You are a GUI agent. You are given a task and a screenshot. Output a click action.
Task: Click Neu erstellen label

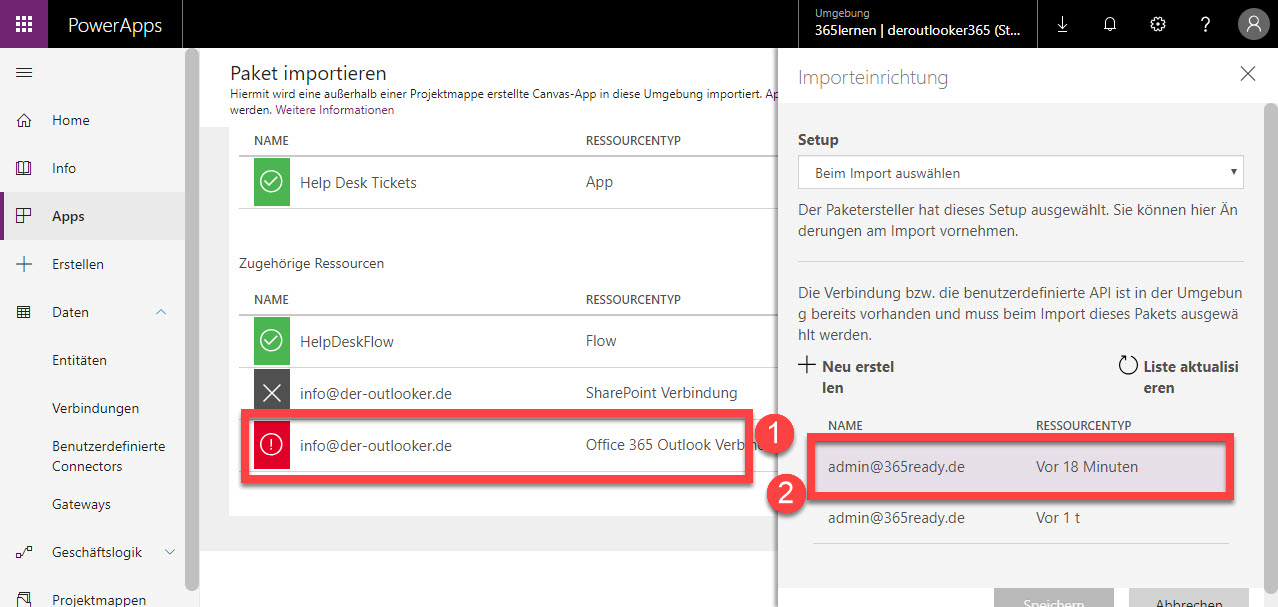(858, 377)
